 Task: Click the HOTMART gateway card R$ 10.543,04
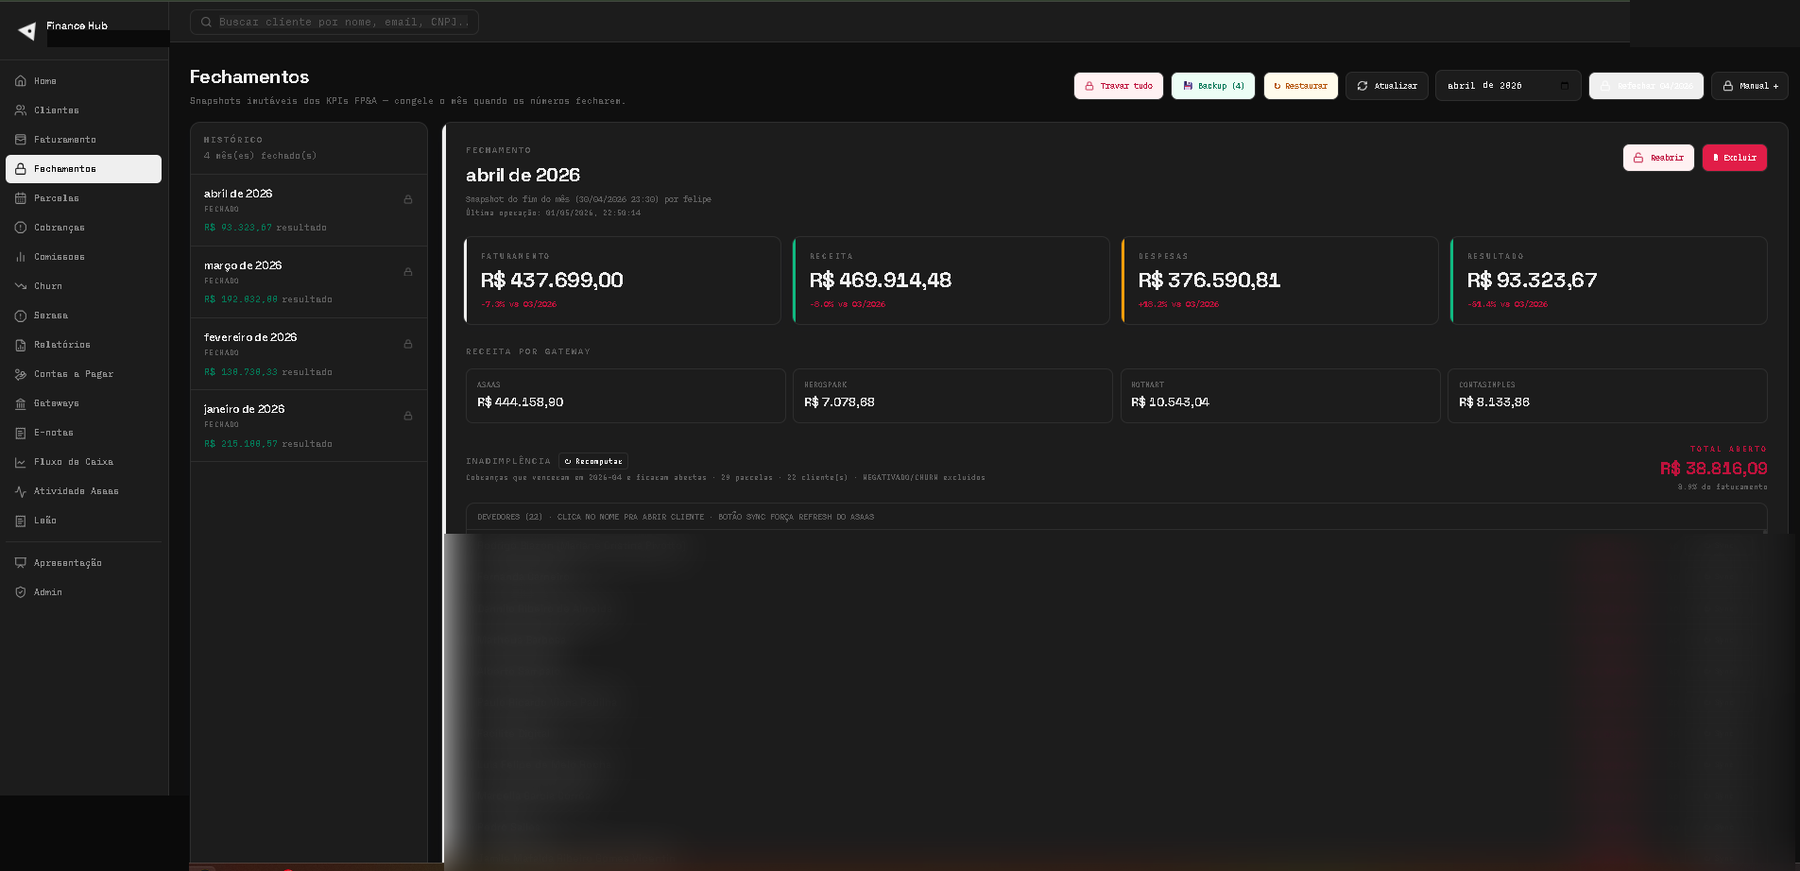tap(1280, 396)
